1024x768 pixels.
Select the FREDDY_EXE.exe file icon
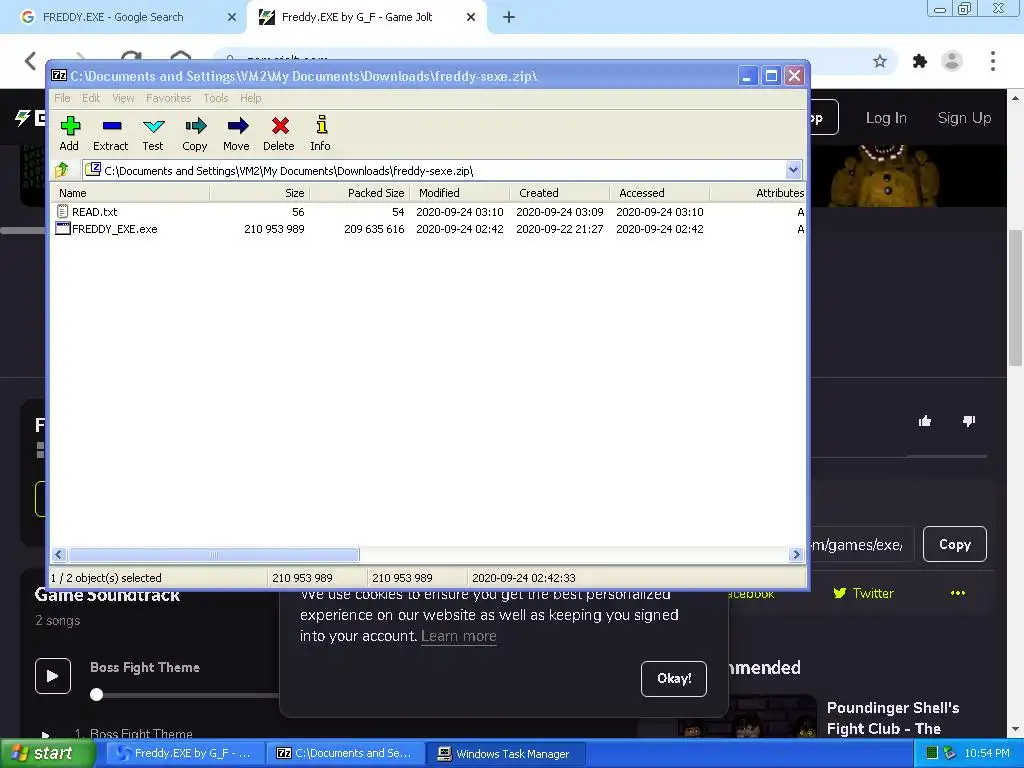63,229
